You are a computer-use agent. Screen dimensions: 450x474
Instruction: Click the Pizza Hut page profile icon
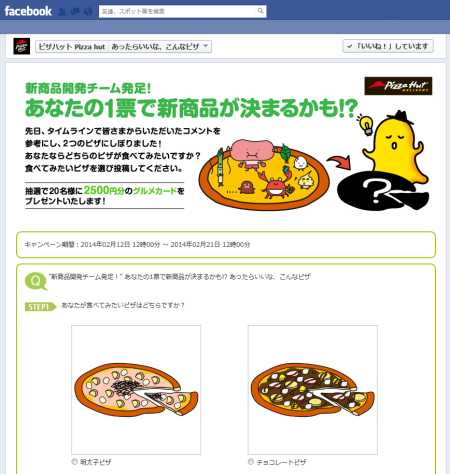tap(22, 46)
